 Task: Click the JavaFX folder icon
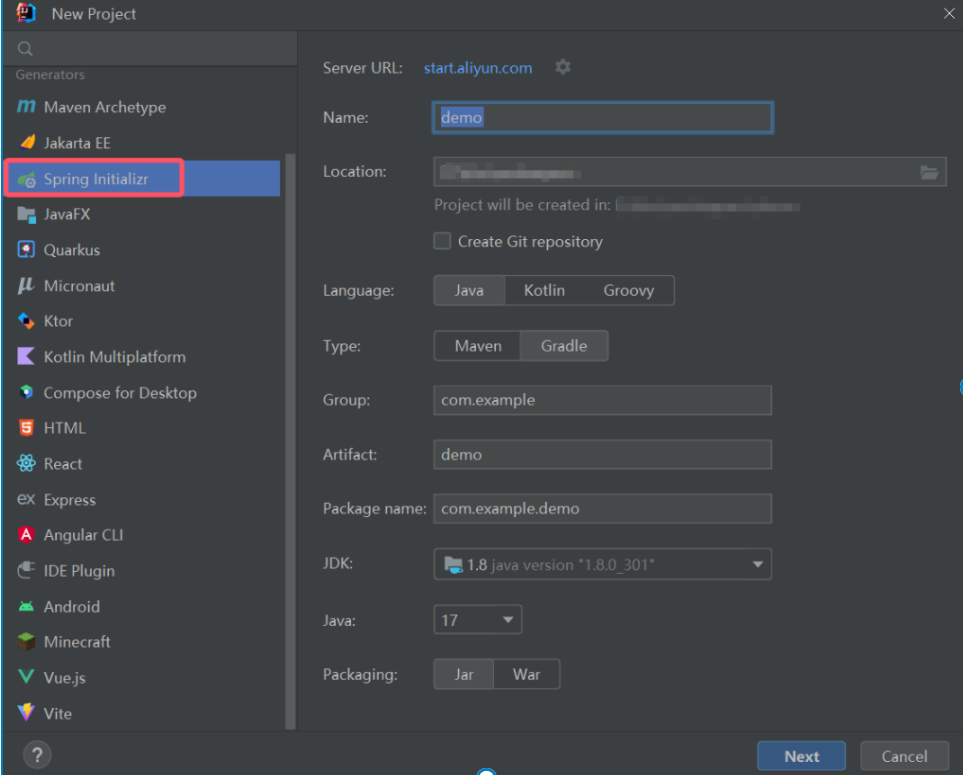pos(26,214)
